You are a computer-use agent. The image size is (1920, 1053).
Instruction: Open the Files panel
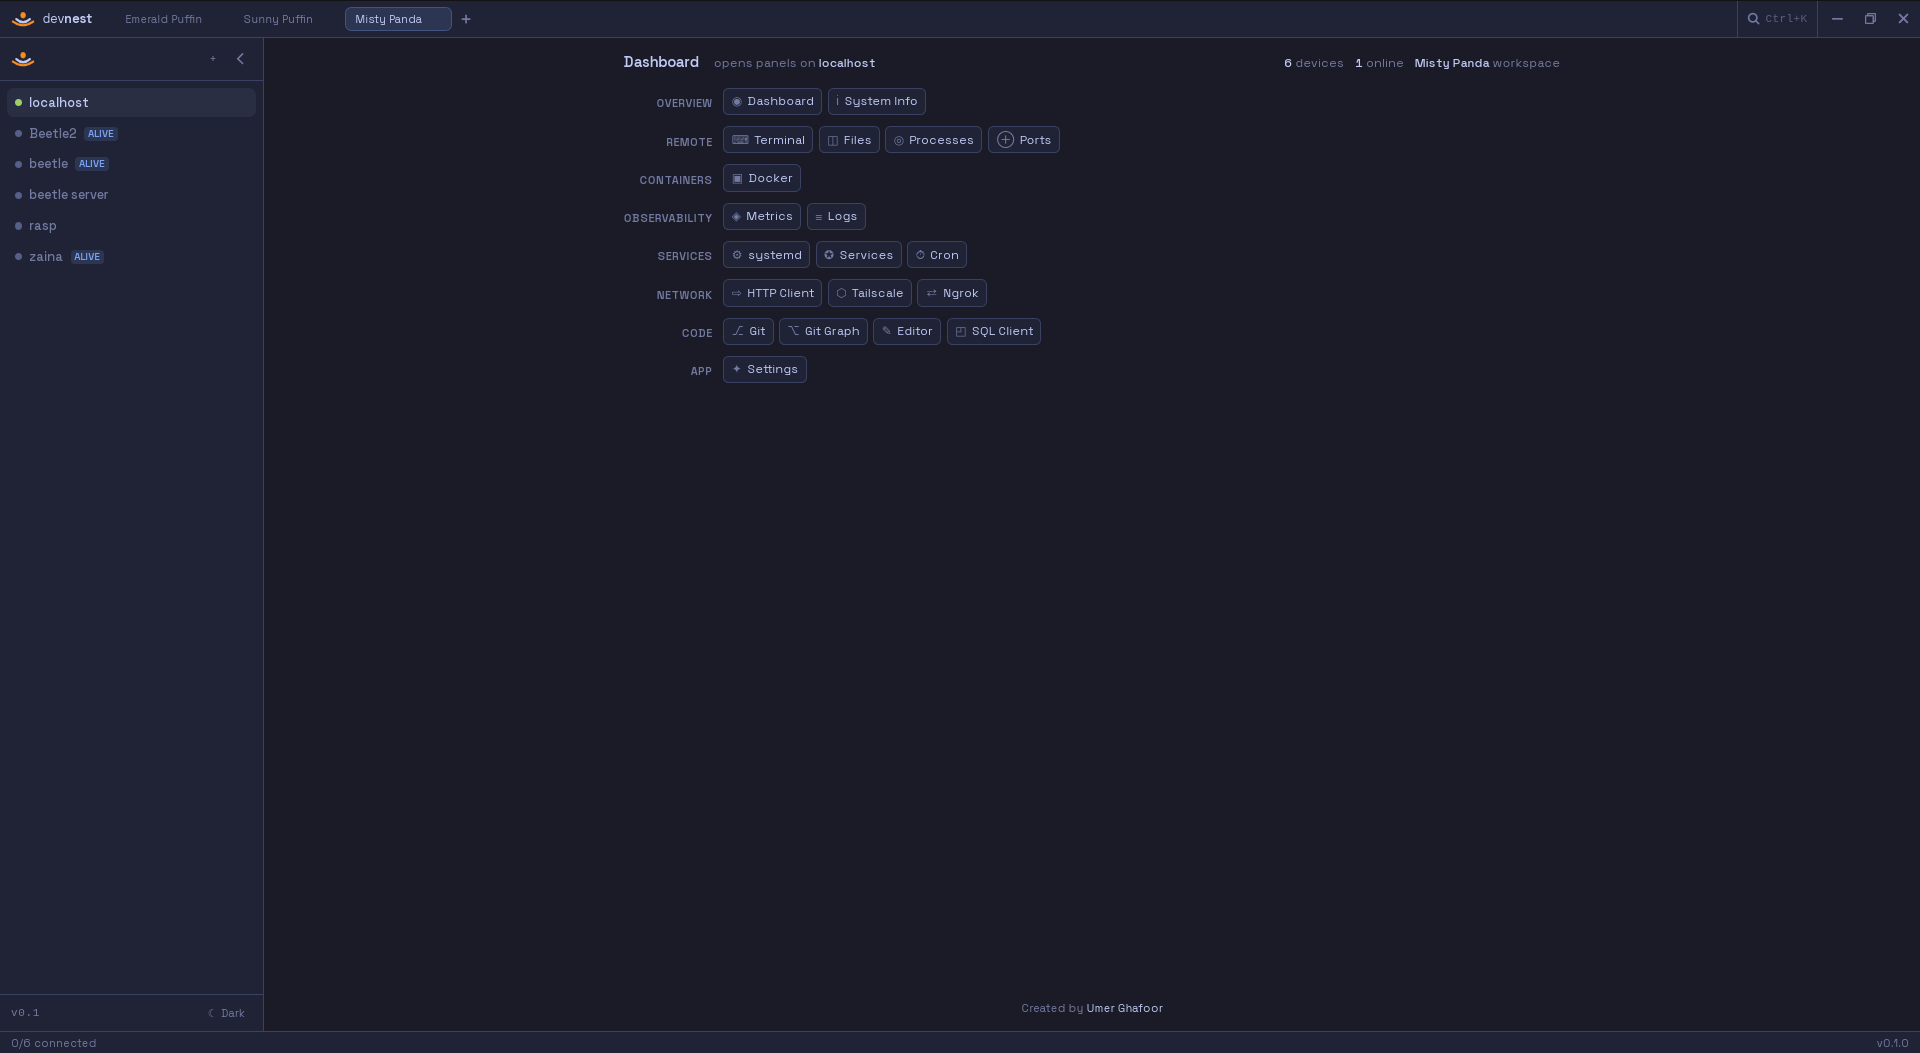pos(849,140)
